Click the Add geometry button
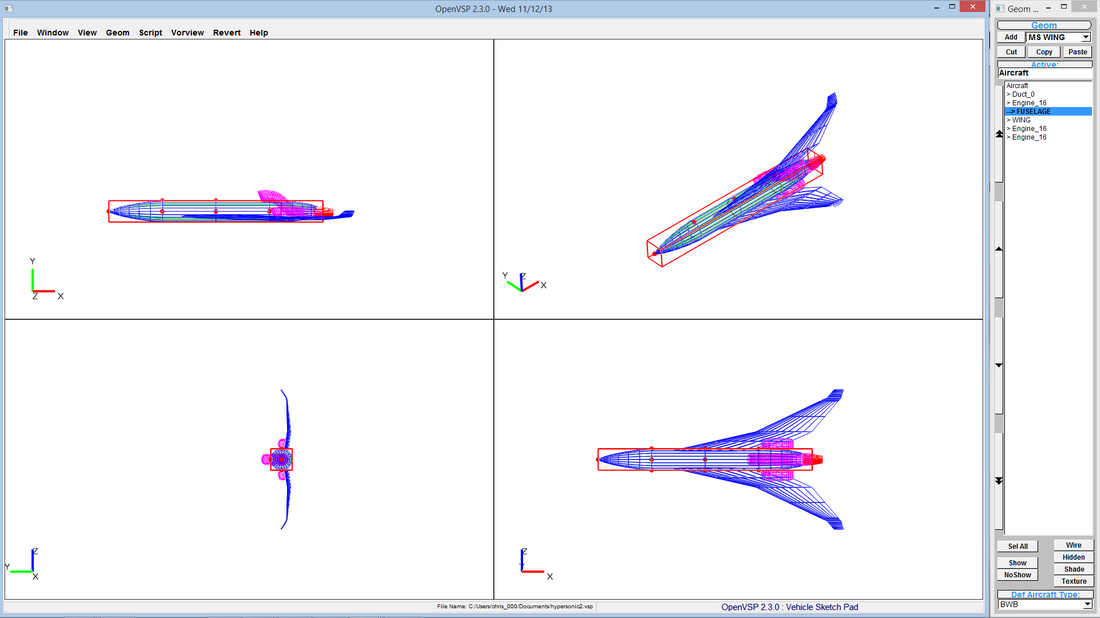The width and height of the screenshot is (1100, 618). coord(1011,37)
